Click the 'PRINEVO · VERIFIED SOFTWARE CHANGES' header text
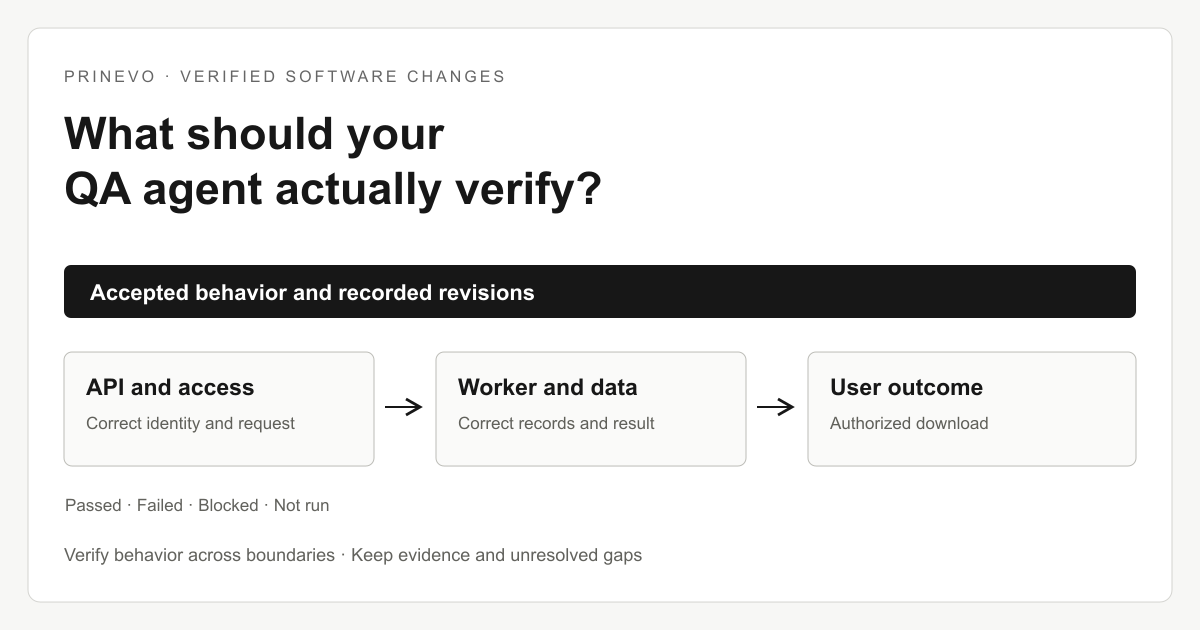This screenshot has height=630, width=1200. pos(285,76)
